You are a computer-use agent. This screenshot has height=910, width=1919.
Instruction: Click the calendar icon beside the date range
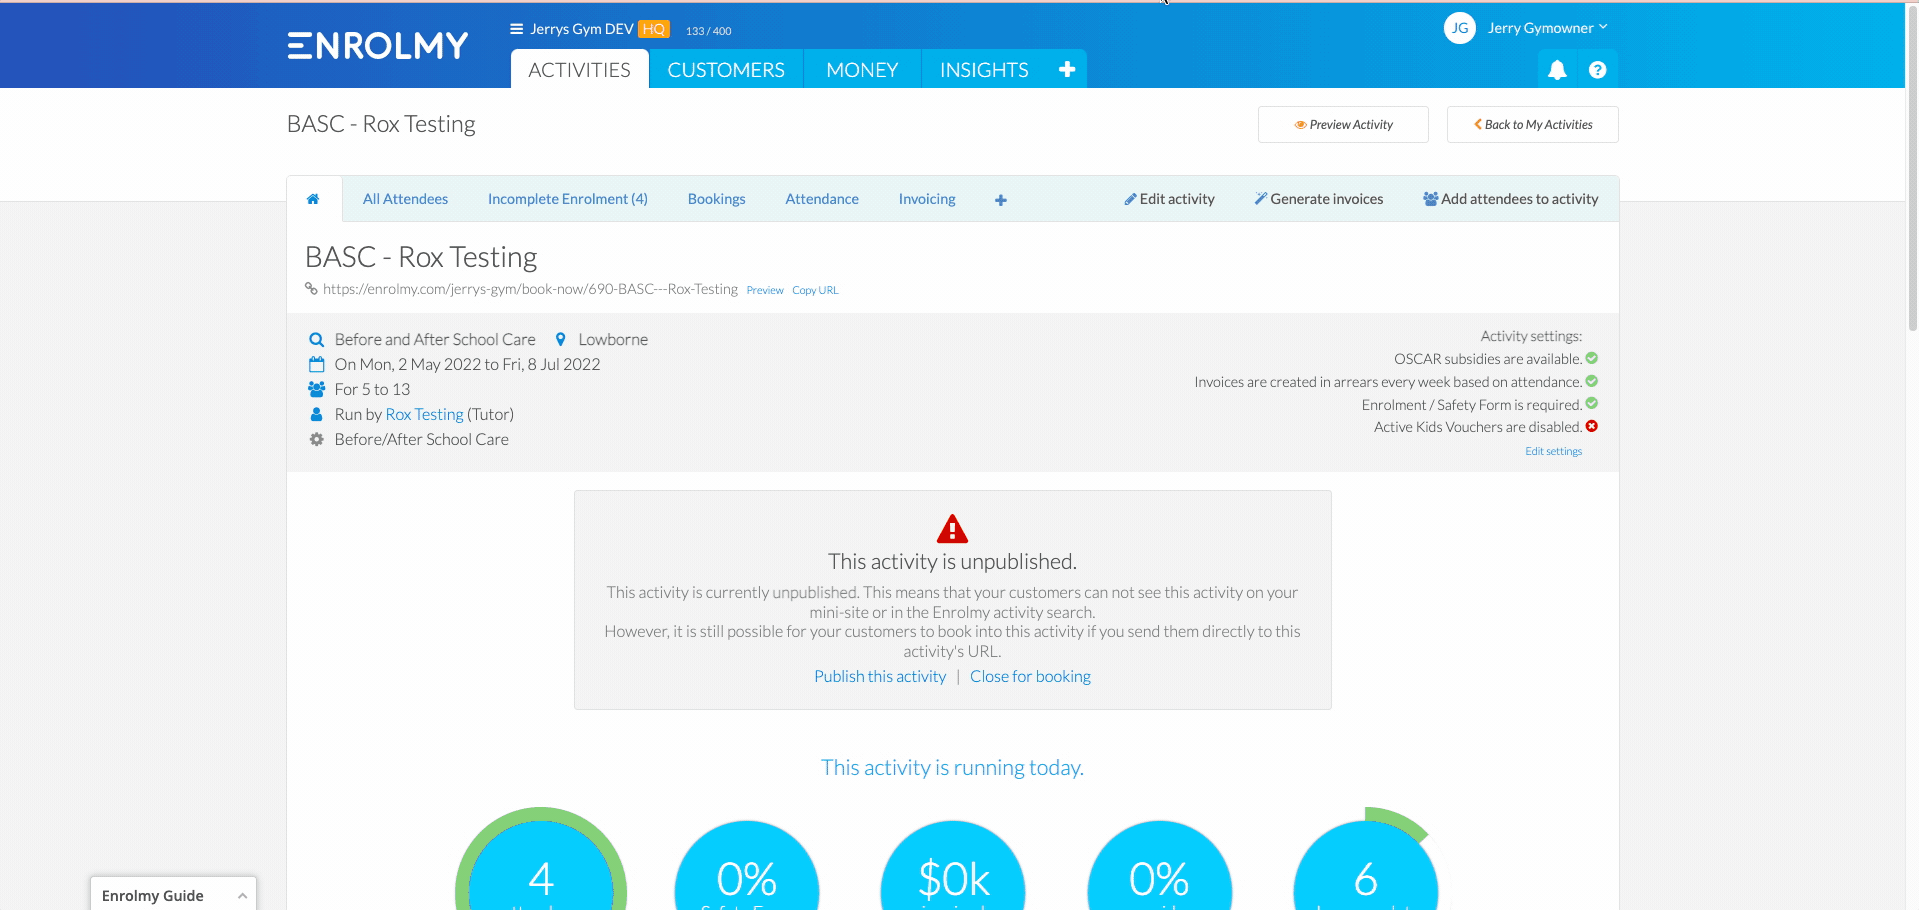pos(317,364)
